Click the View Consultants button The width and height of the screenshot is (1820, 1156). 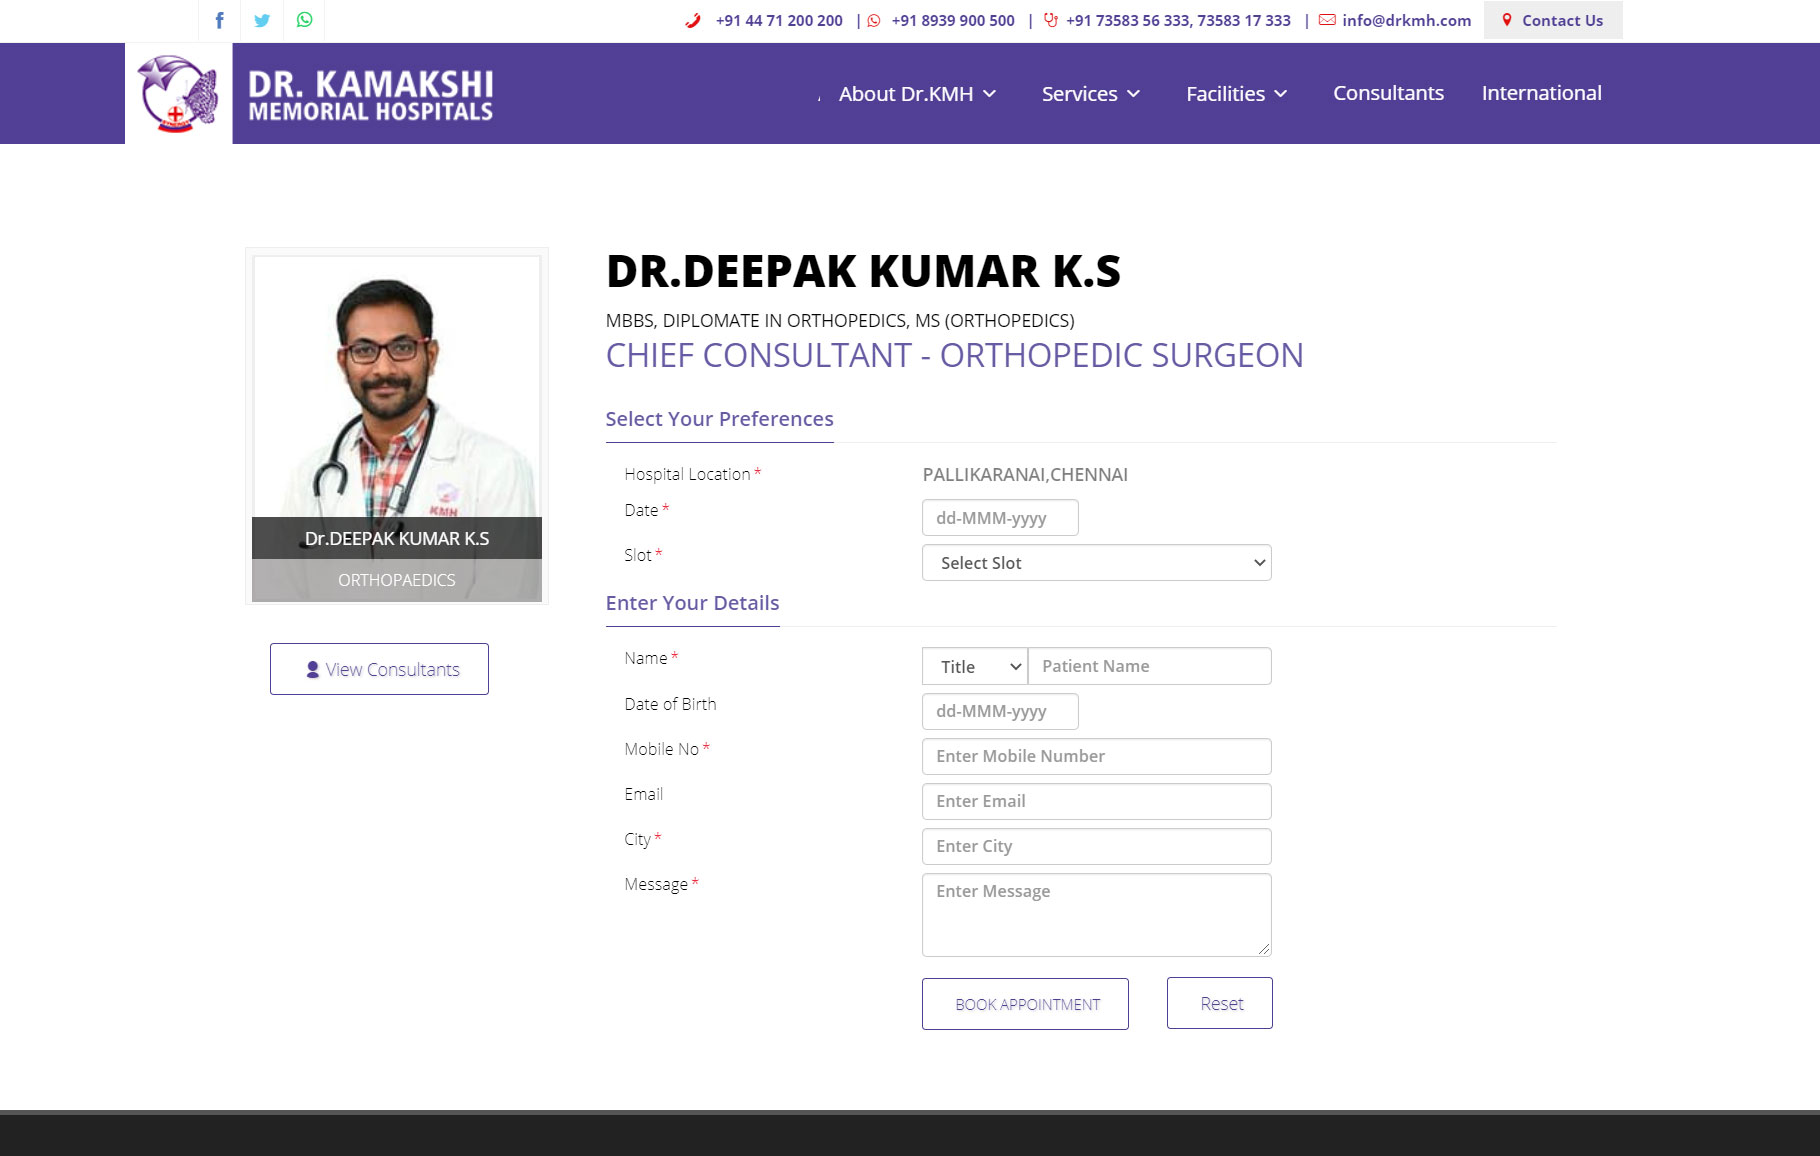[379, 669]
